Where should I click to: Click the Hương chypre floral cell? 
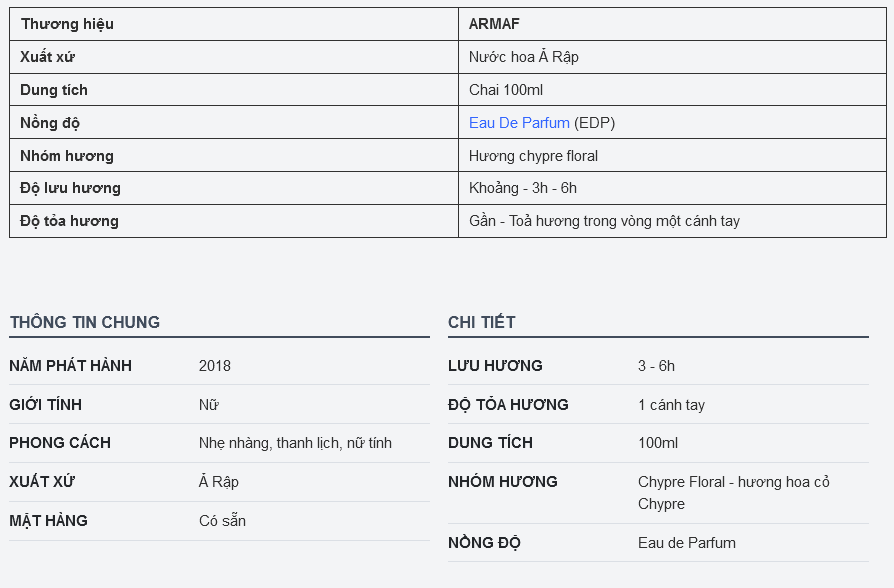point(672,155)
